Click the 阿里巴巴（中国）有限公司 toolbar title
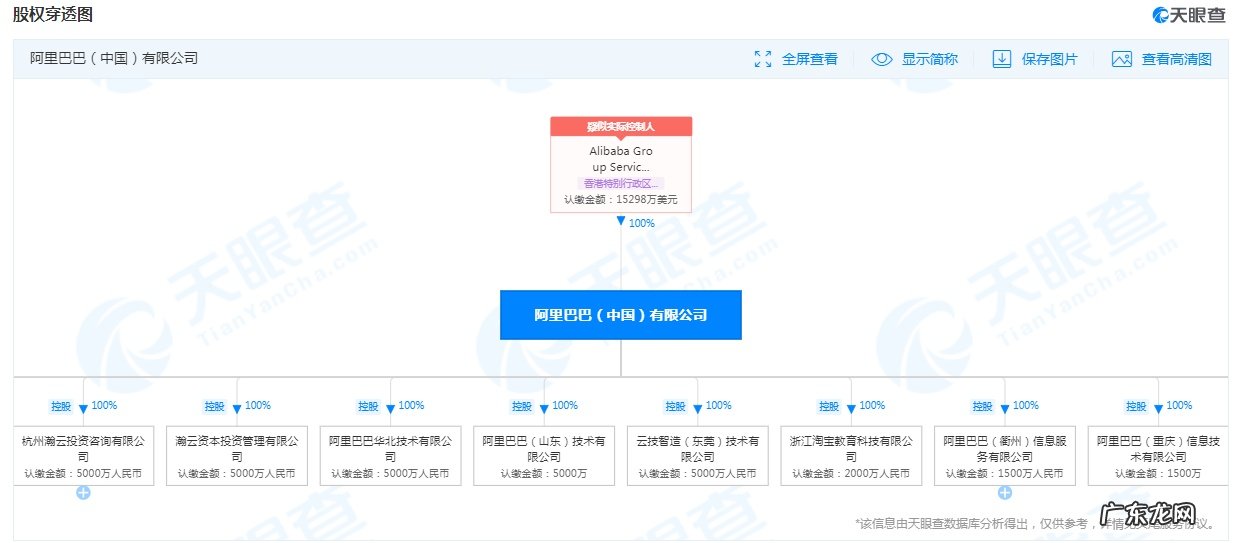 coord(114,59)
